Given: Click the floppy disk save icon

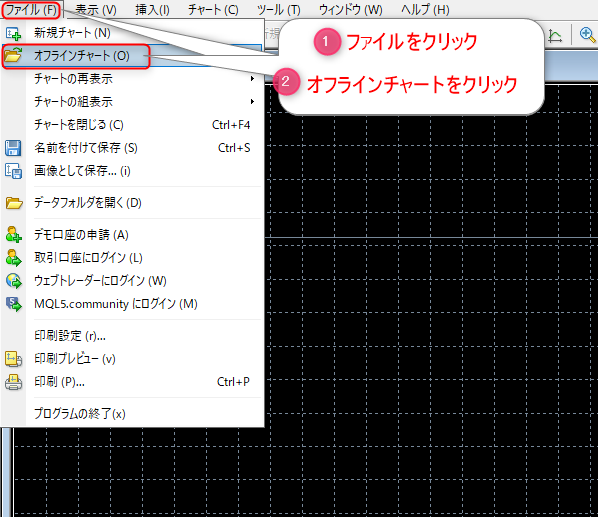Looking at the screenshot, I should tap(13, 148).
